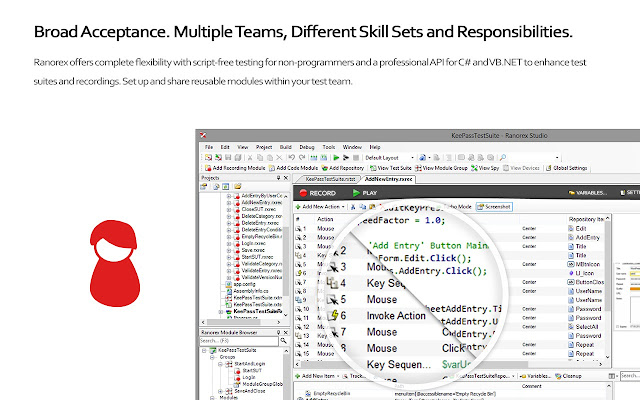Select Save.rxrec in the Projects tree

(253, 250)
